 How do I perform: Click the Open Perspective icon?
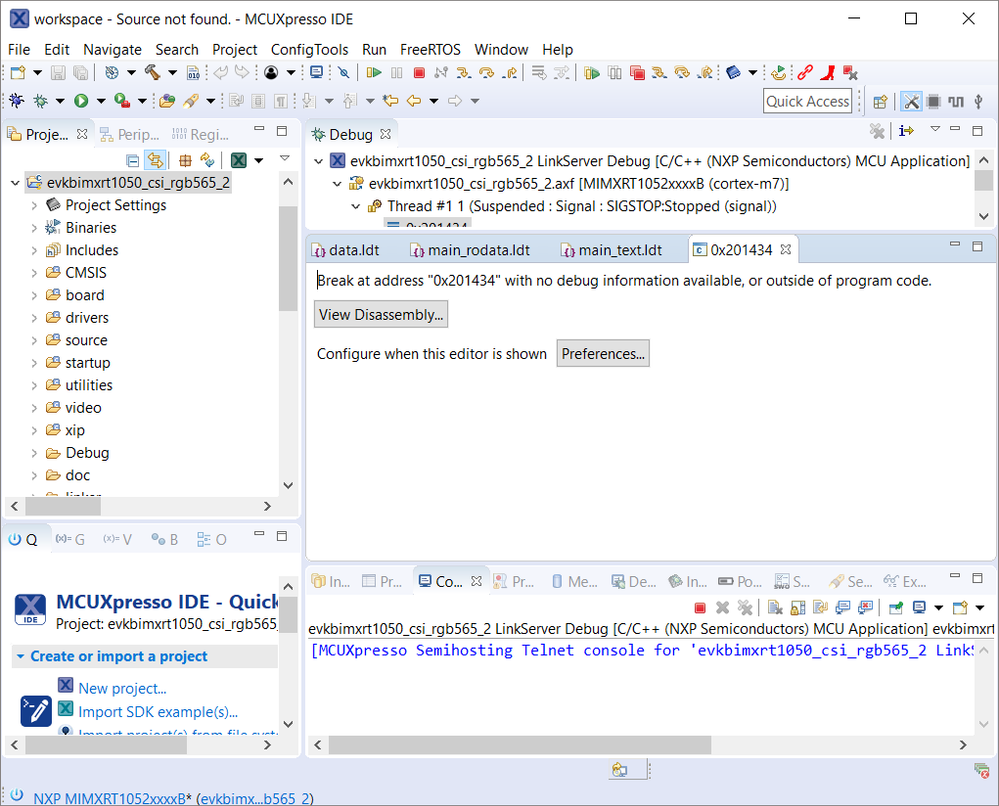click(x=880, y=101)
